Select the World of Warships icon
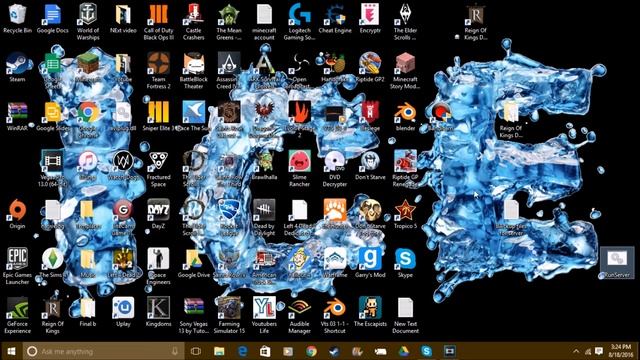This screenshot has height=360, width=640. [x=88, y=22]
